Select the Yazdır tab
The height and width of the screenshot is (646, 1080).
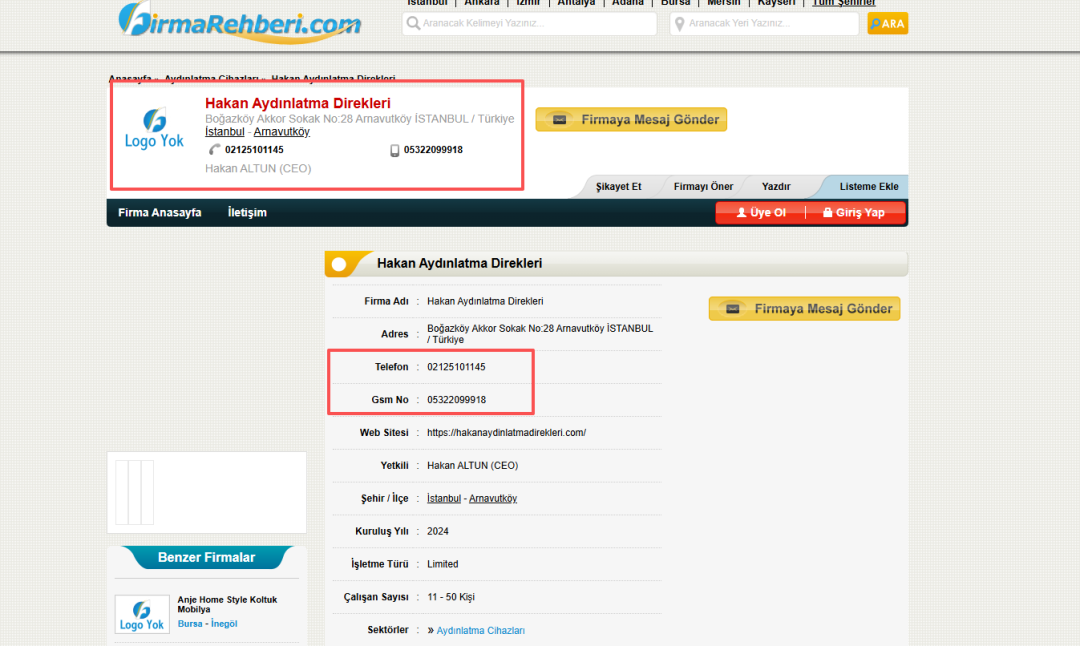coord(776,187)
